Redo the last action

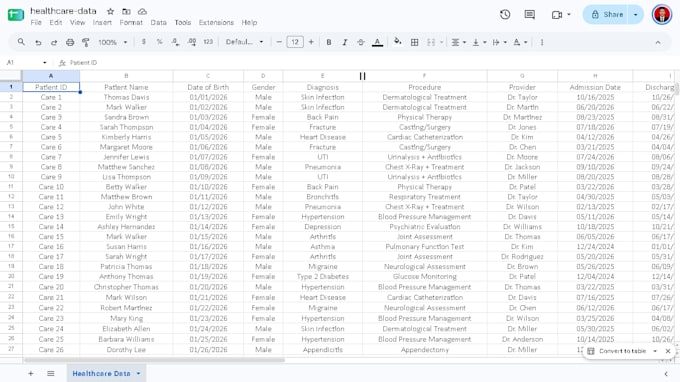click(54, 42)
